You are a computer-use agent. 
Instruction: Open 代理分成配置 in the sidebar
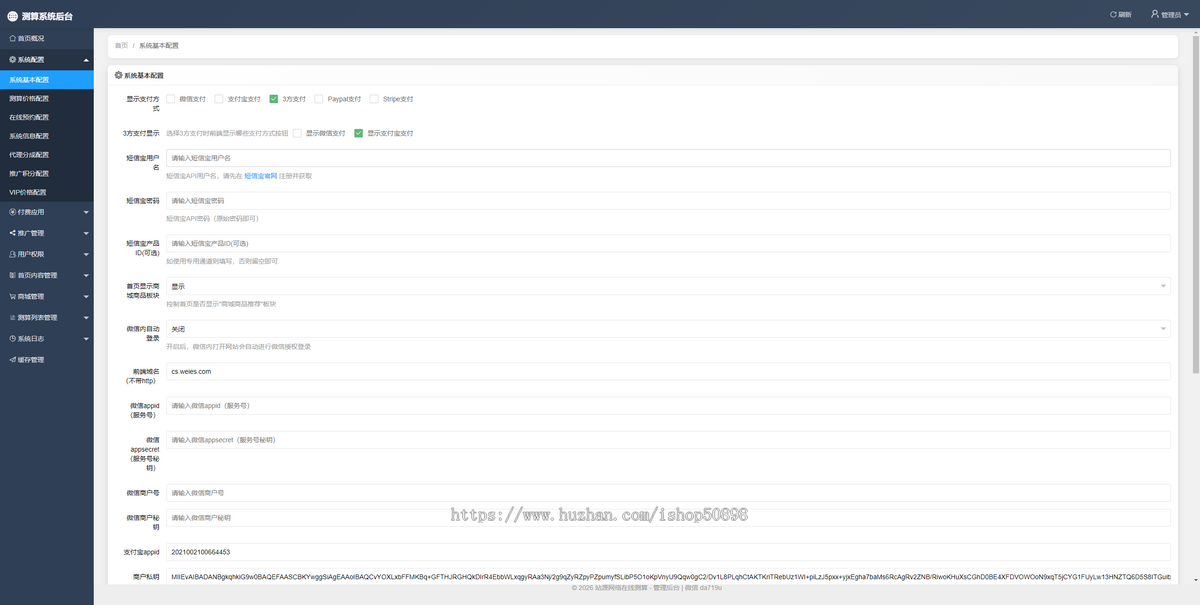coord(47,155)
